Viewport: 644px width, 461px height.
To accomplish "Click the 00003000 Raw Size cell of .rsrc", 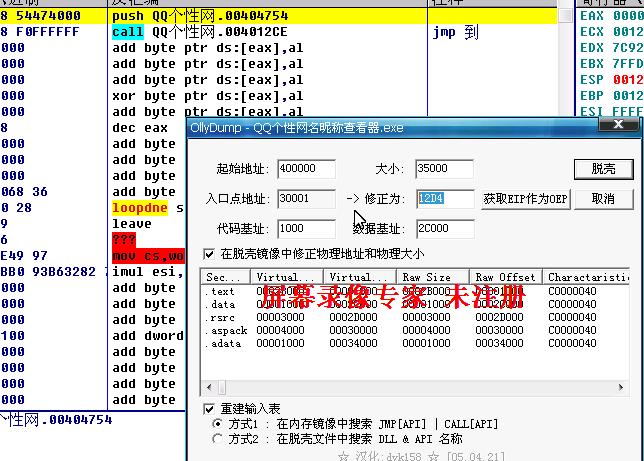I will click(426, 317).
